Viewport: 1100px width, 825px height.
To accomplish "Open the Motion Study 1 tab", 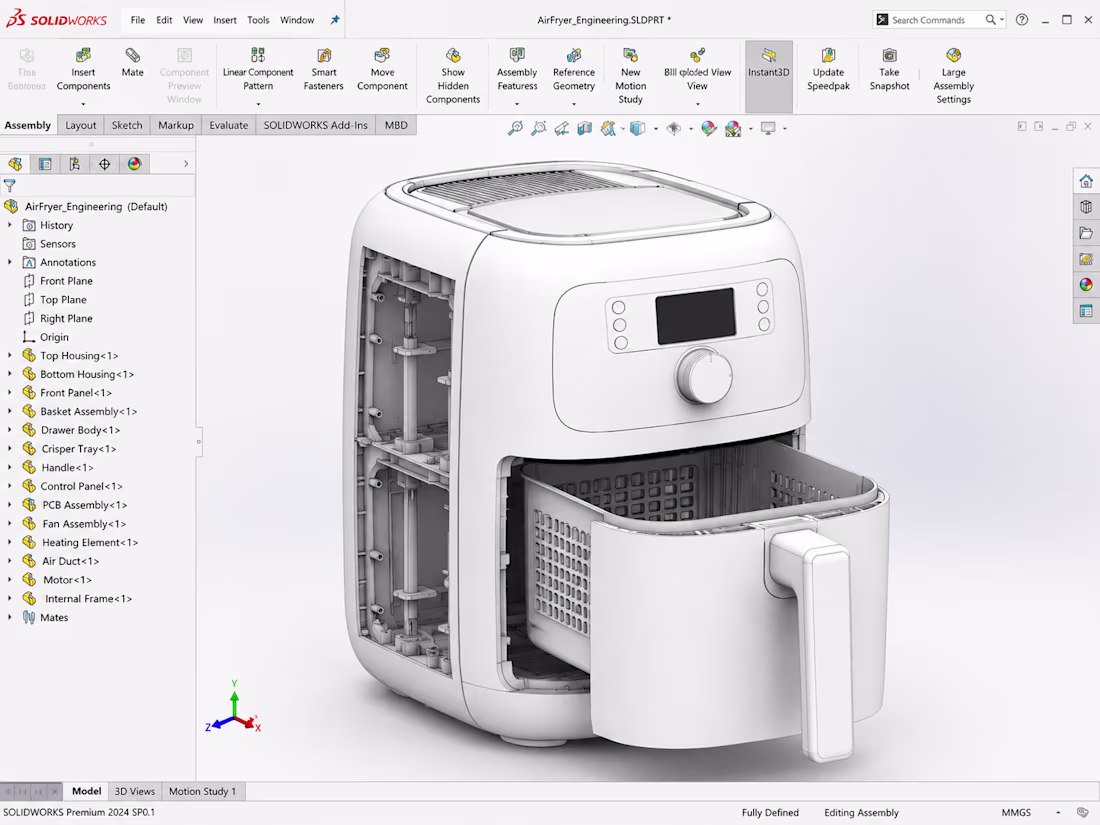I will click(203, 791).
